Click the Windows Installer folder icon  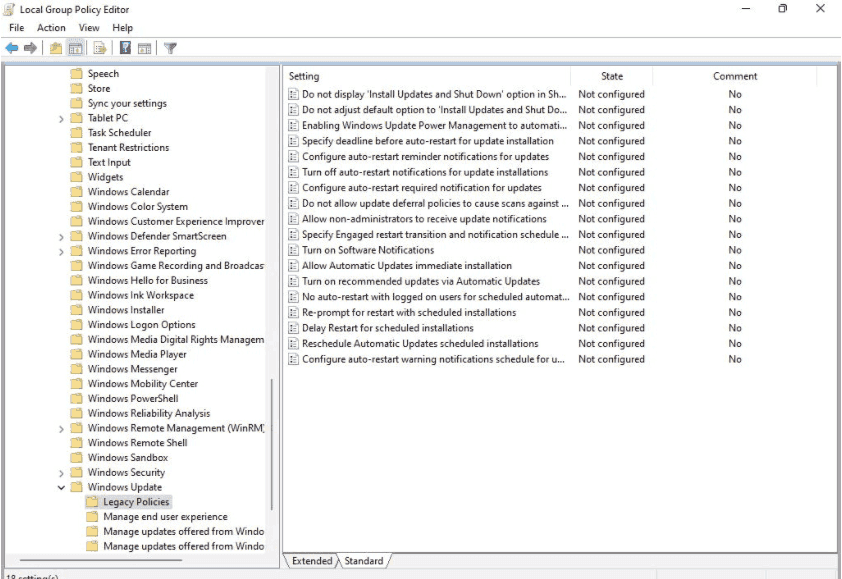click(77, 310)
